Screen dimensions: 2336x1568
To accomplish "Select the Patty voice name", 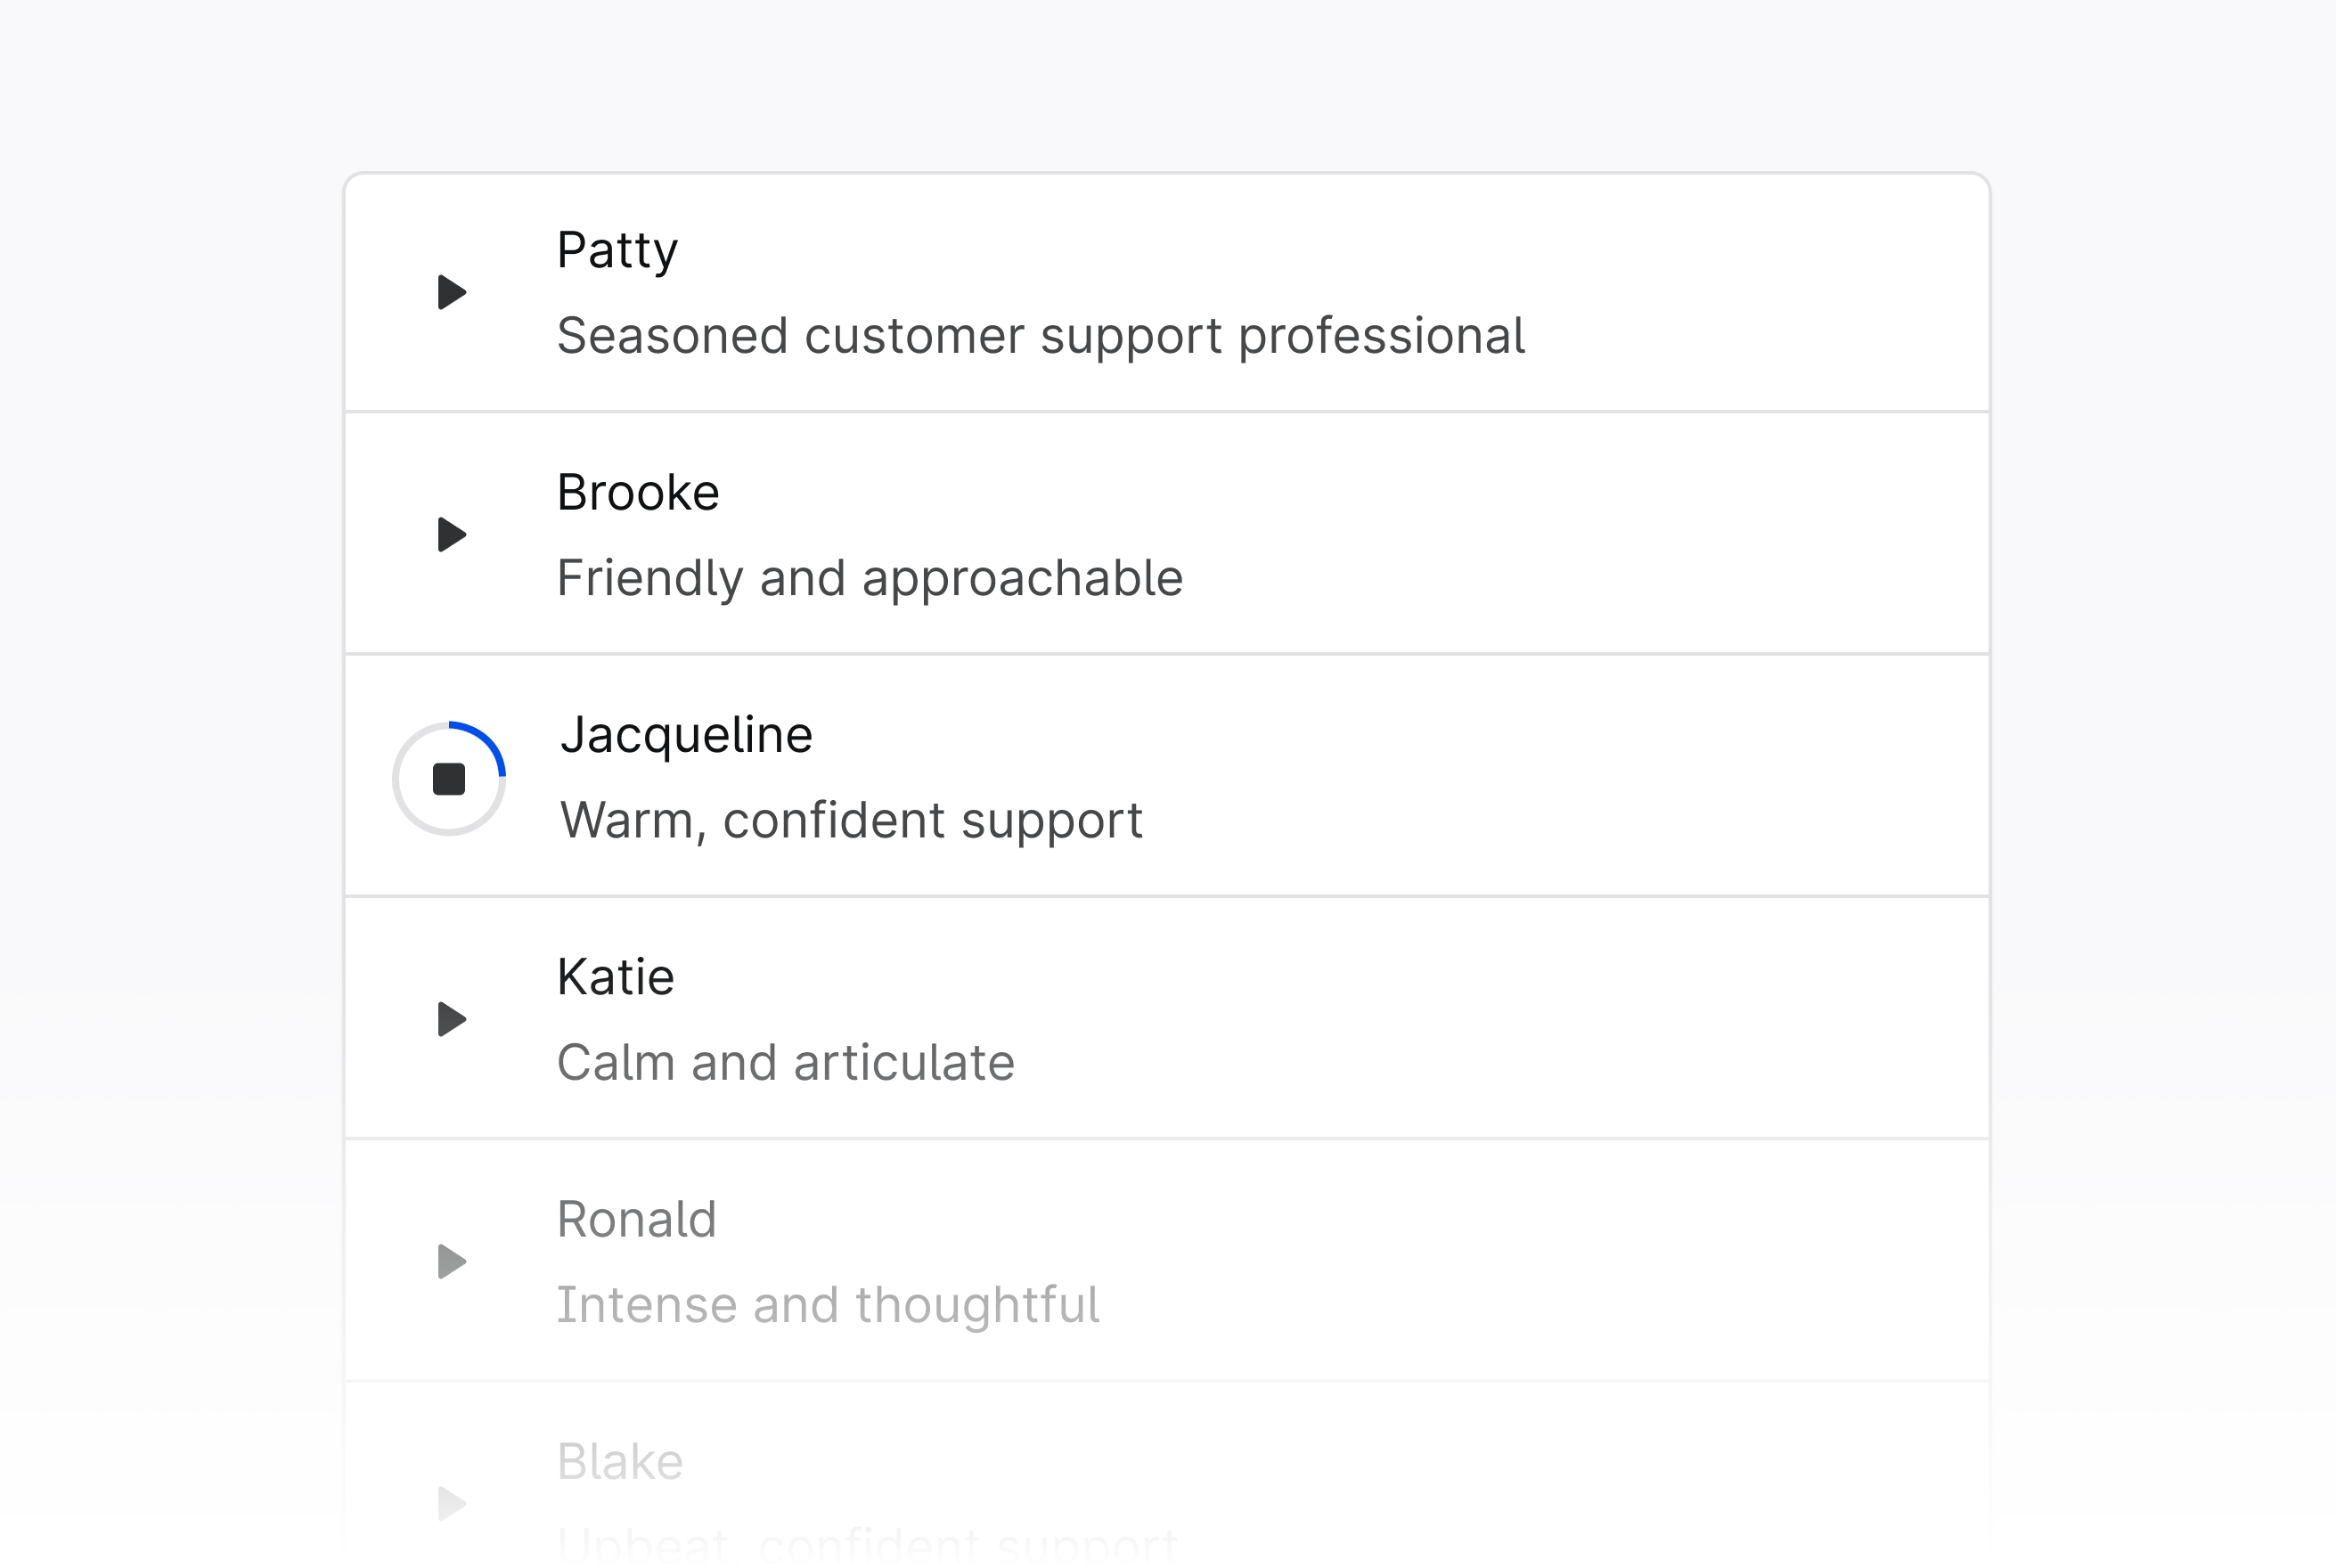I will [x=617, y=250].
